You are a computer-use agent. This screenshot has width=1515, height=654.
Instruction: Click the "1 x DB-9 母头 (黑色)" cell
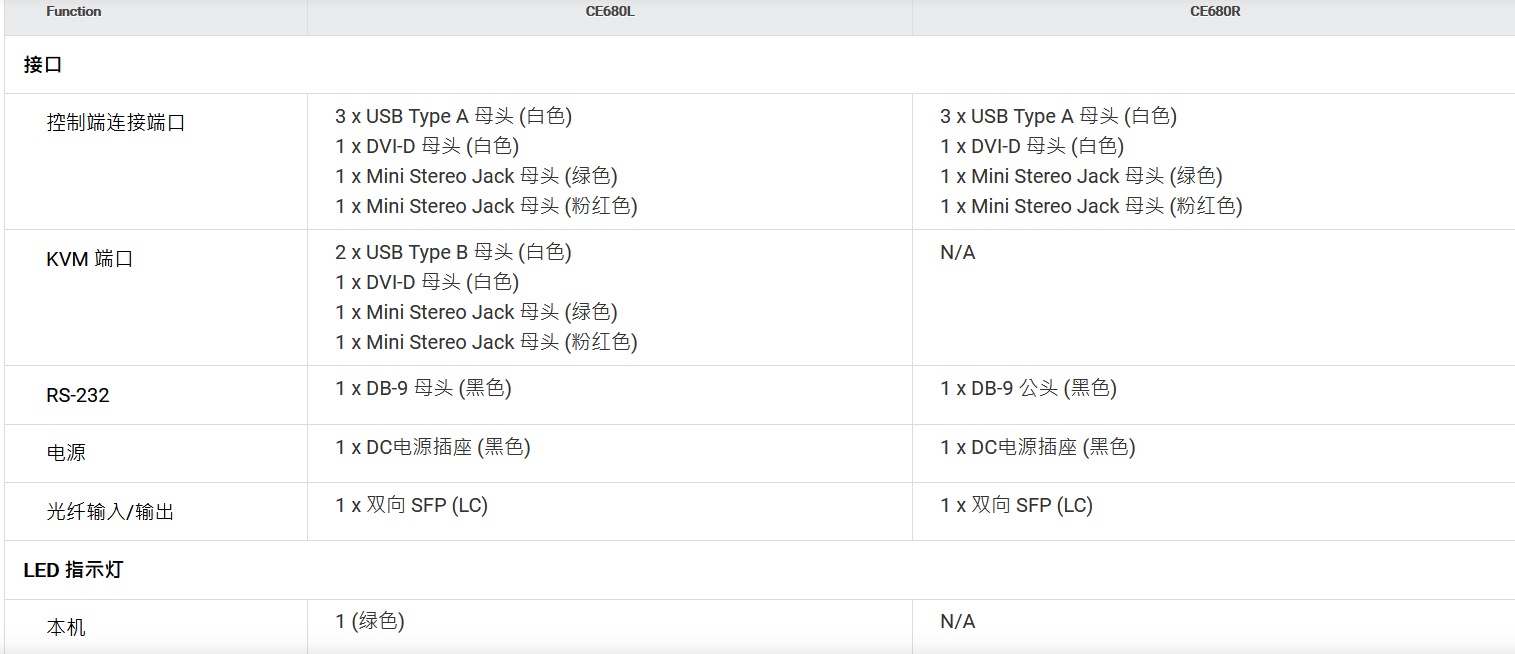(423, 388)
